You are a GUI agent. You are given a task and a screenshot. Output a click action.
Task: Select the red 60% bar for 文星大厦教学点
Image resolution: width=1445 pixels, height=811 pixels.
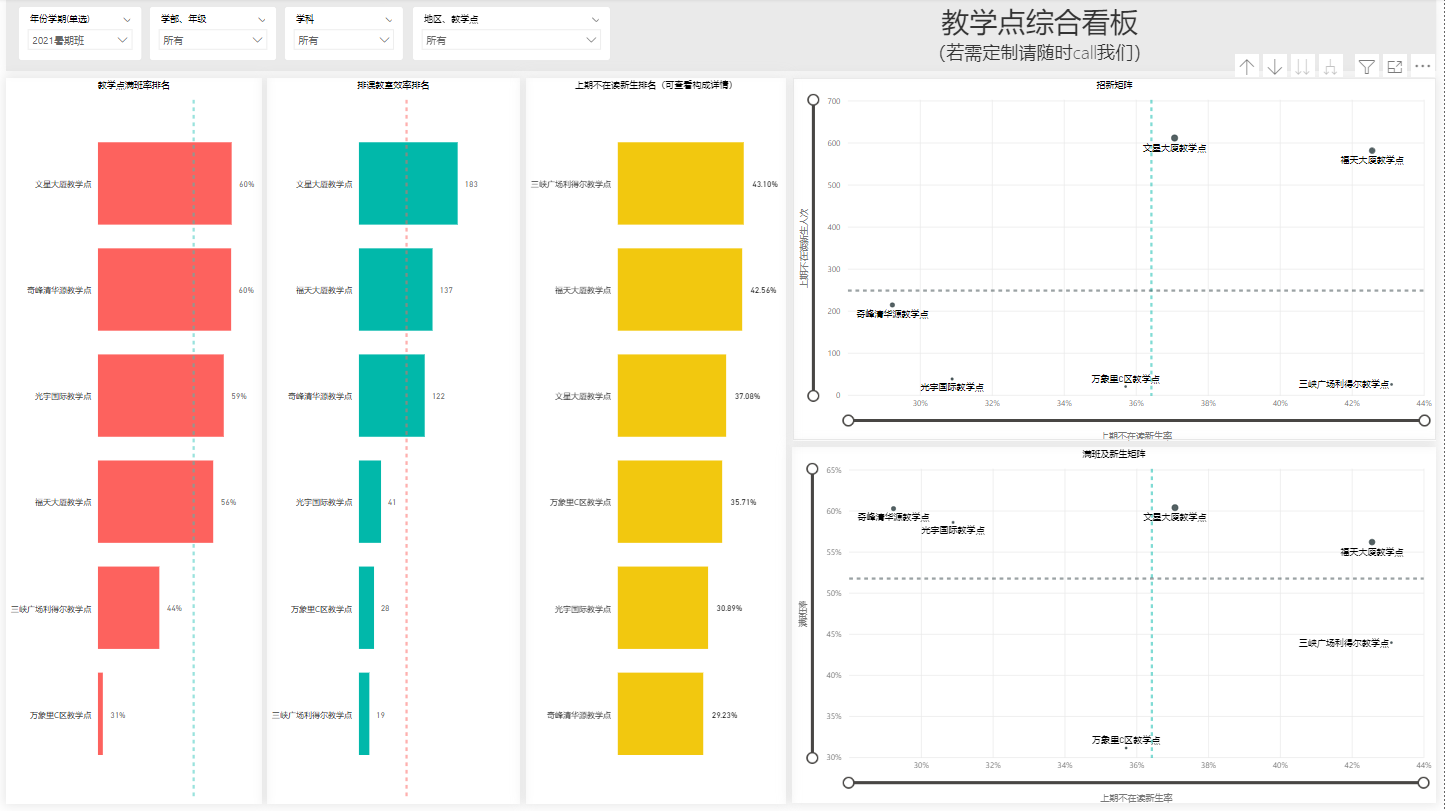pyautogui.click(x=164, y=184)
